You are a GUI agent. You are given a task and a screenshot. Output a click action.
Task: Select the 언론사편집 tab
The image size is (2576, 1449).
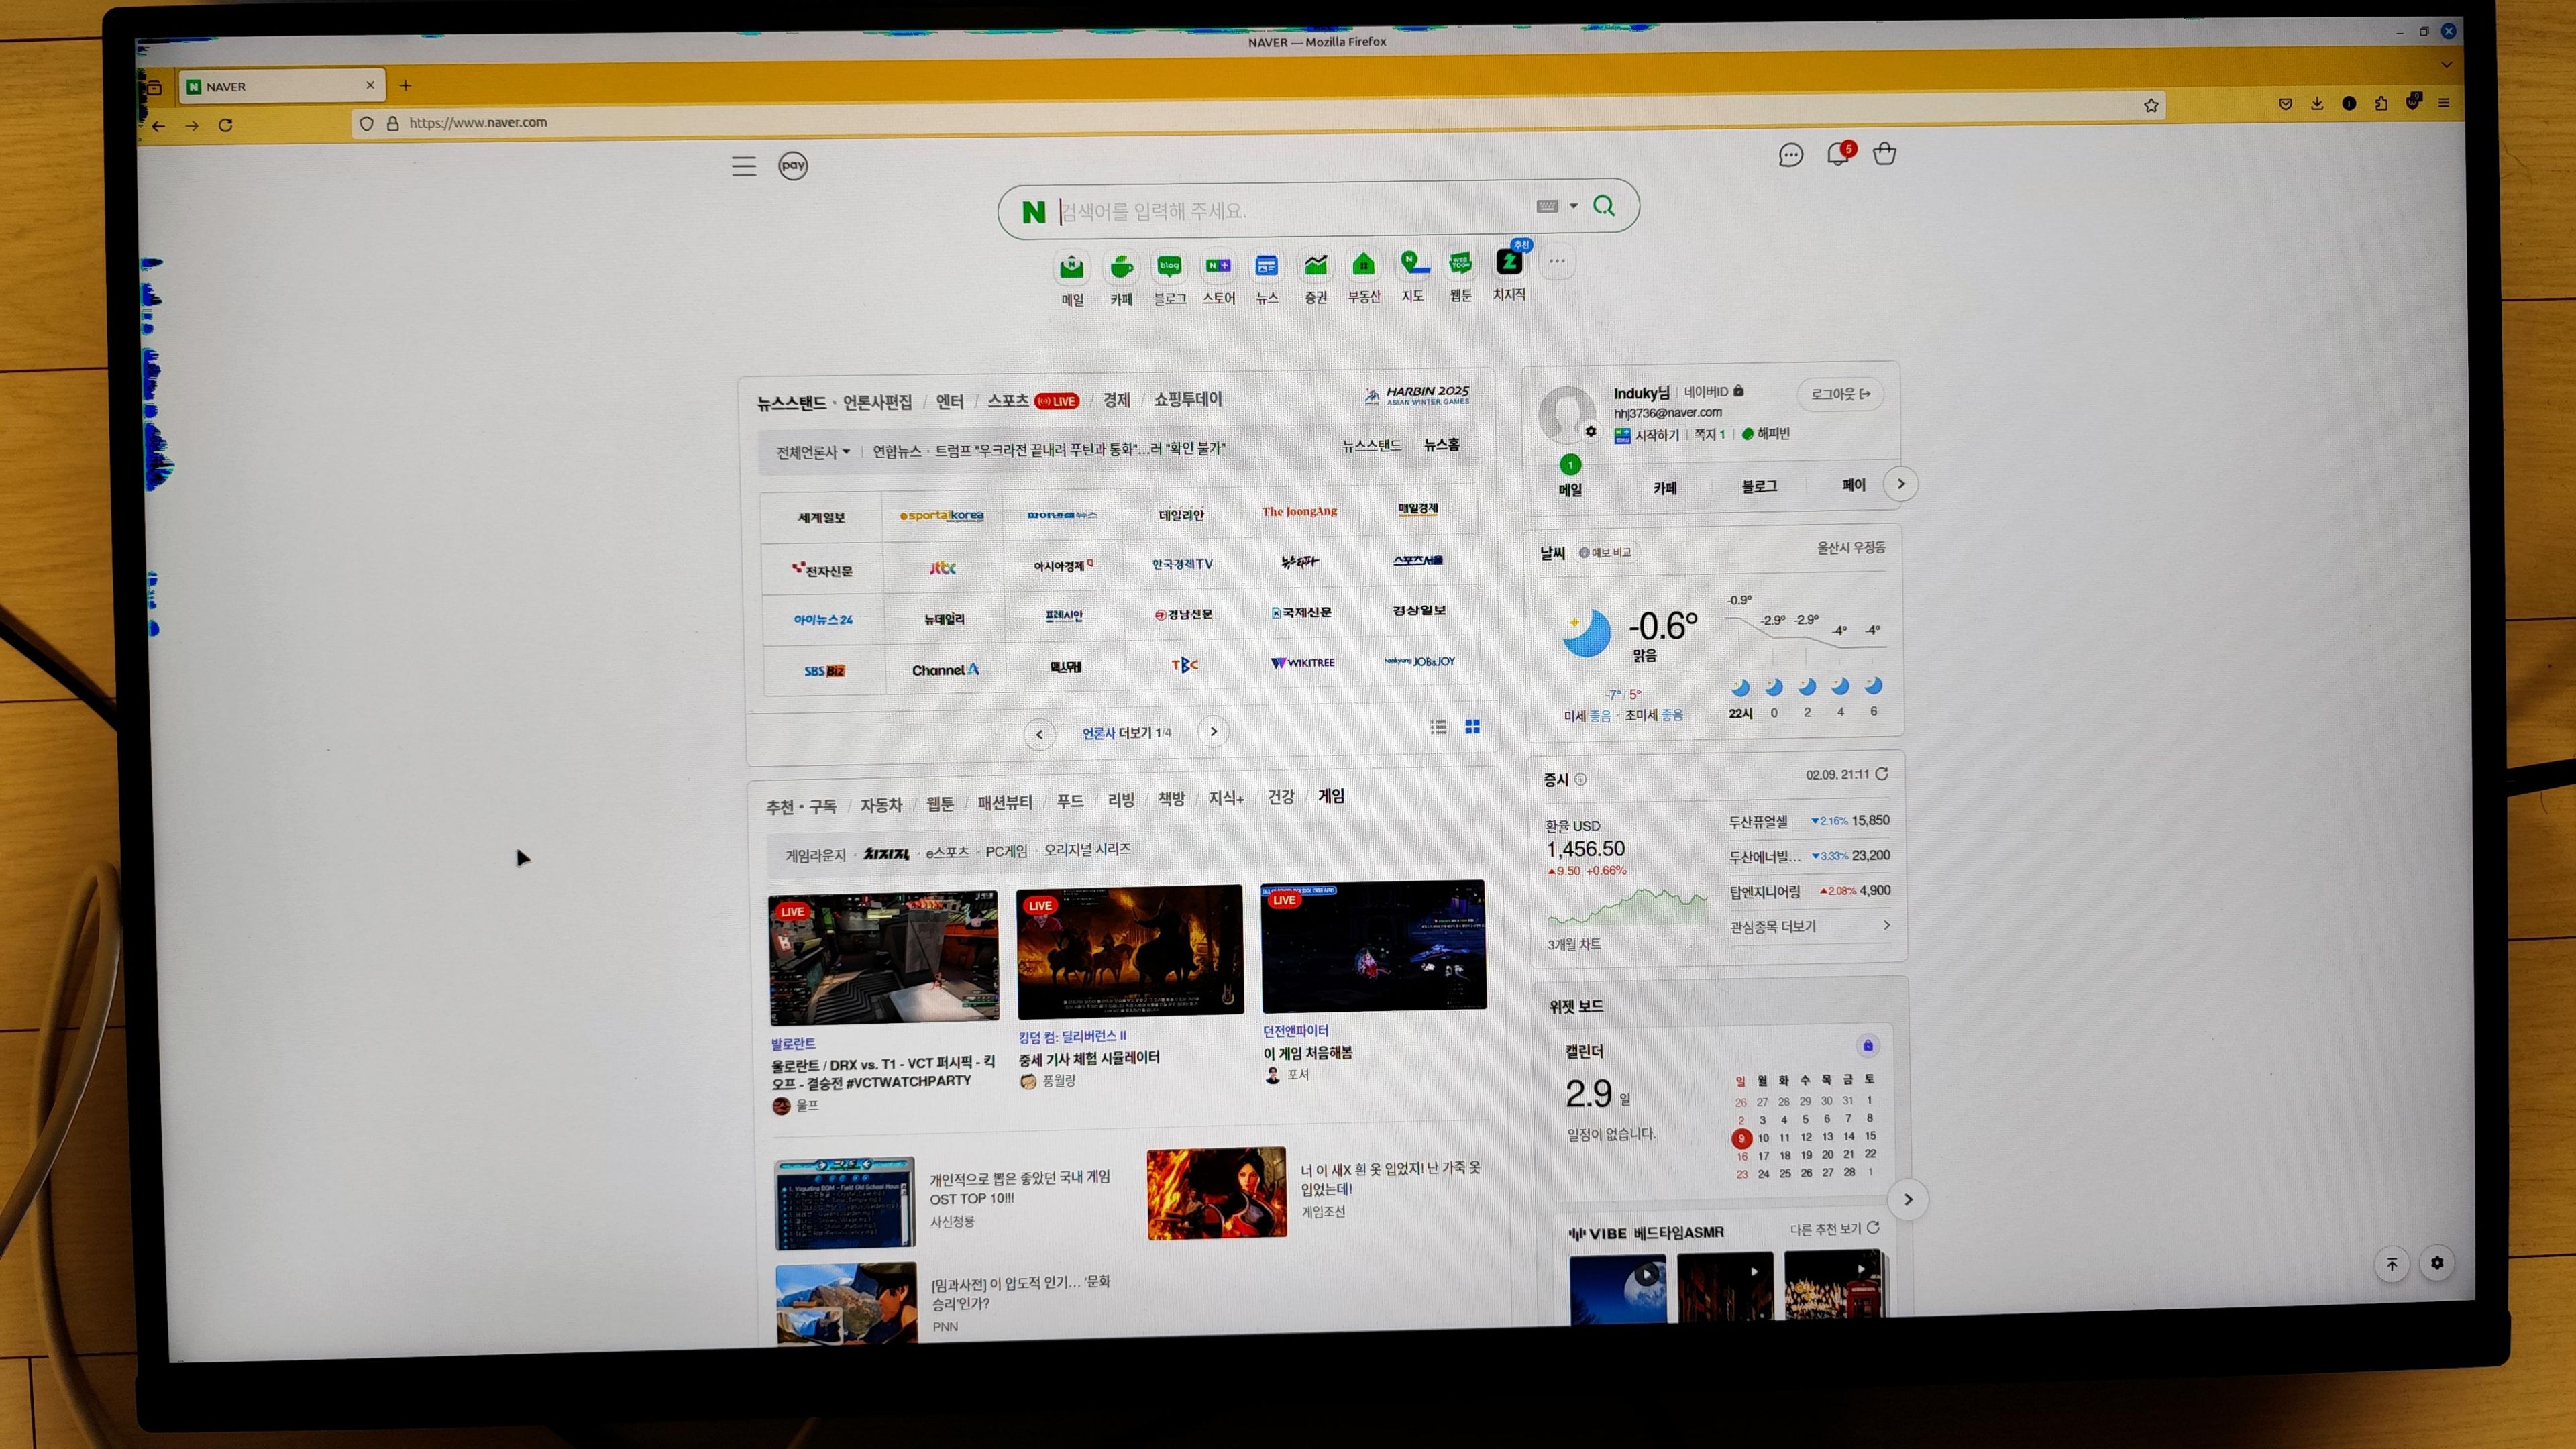coord(877,402)
